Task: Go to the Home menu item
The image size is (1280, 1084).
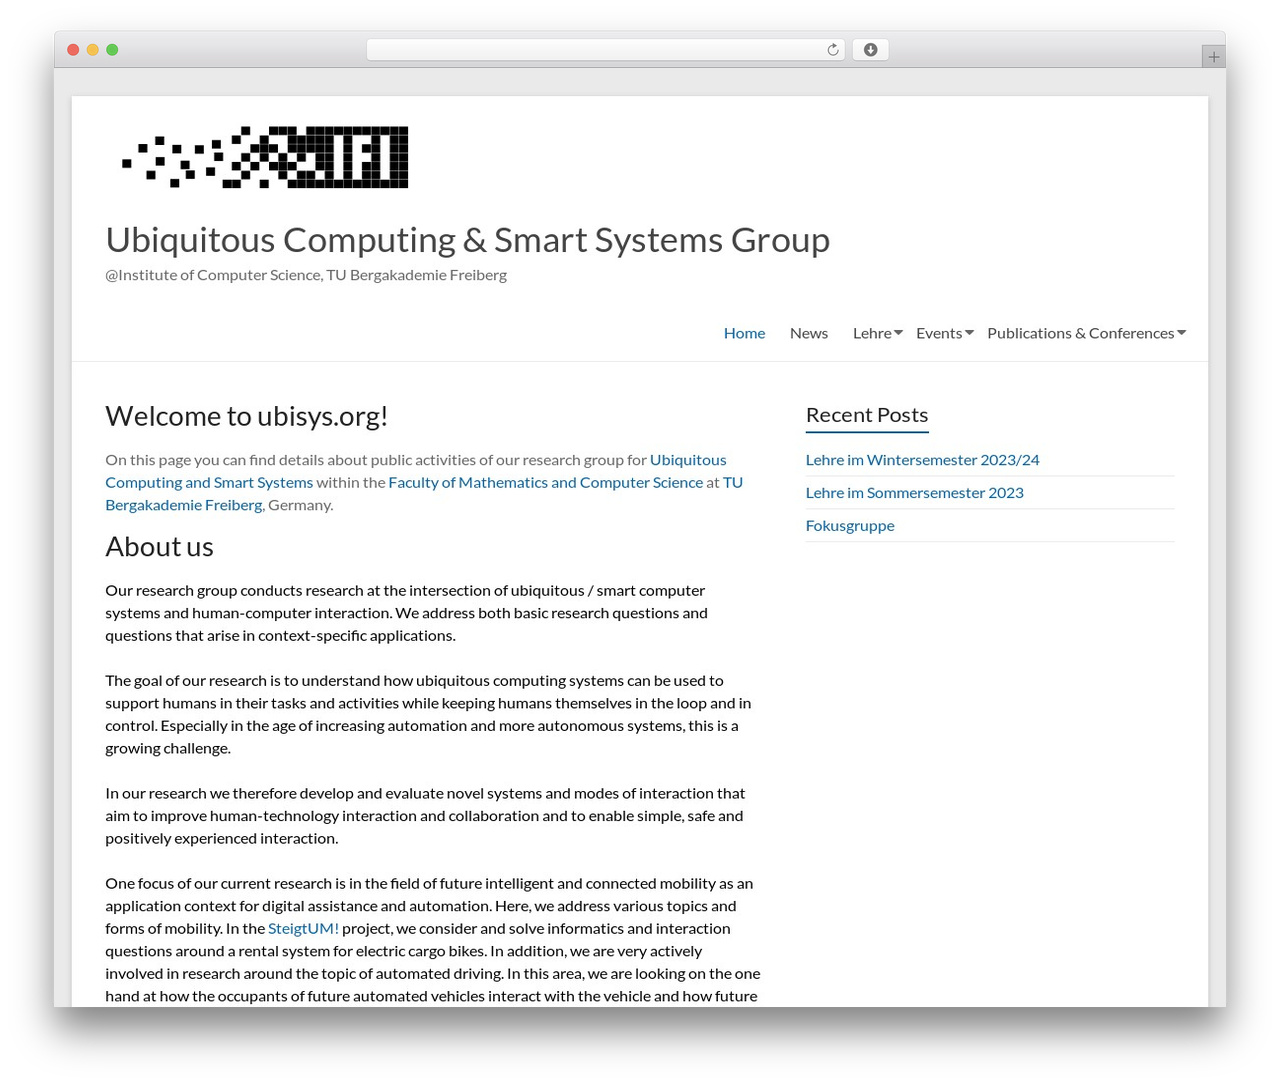Action: [744, 333]
